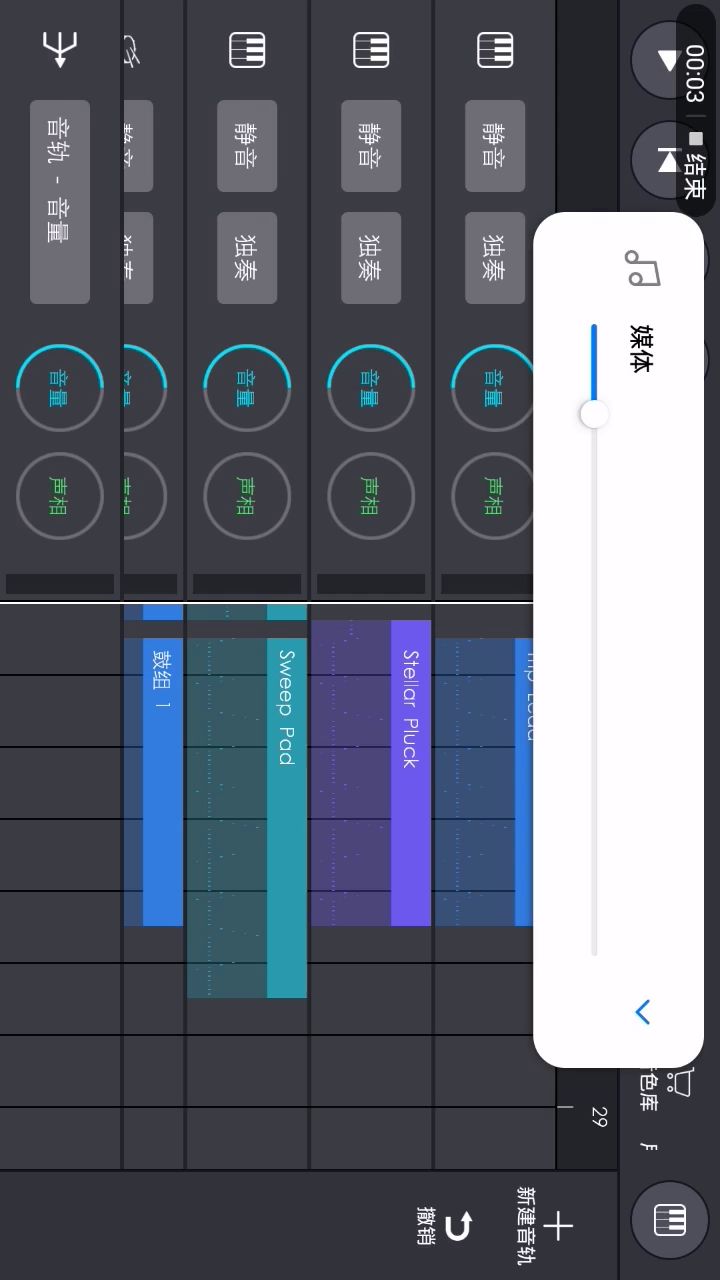Select Sweep Pad 音量 volume knob
This screenshot has height=1280, width=720.
click(x=247, y=388)
